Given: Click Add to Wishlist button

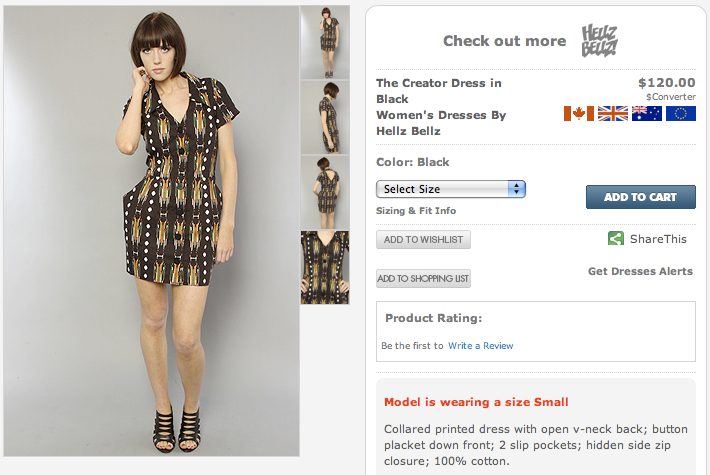Looking at the screenshot, I should 423,240.
